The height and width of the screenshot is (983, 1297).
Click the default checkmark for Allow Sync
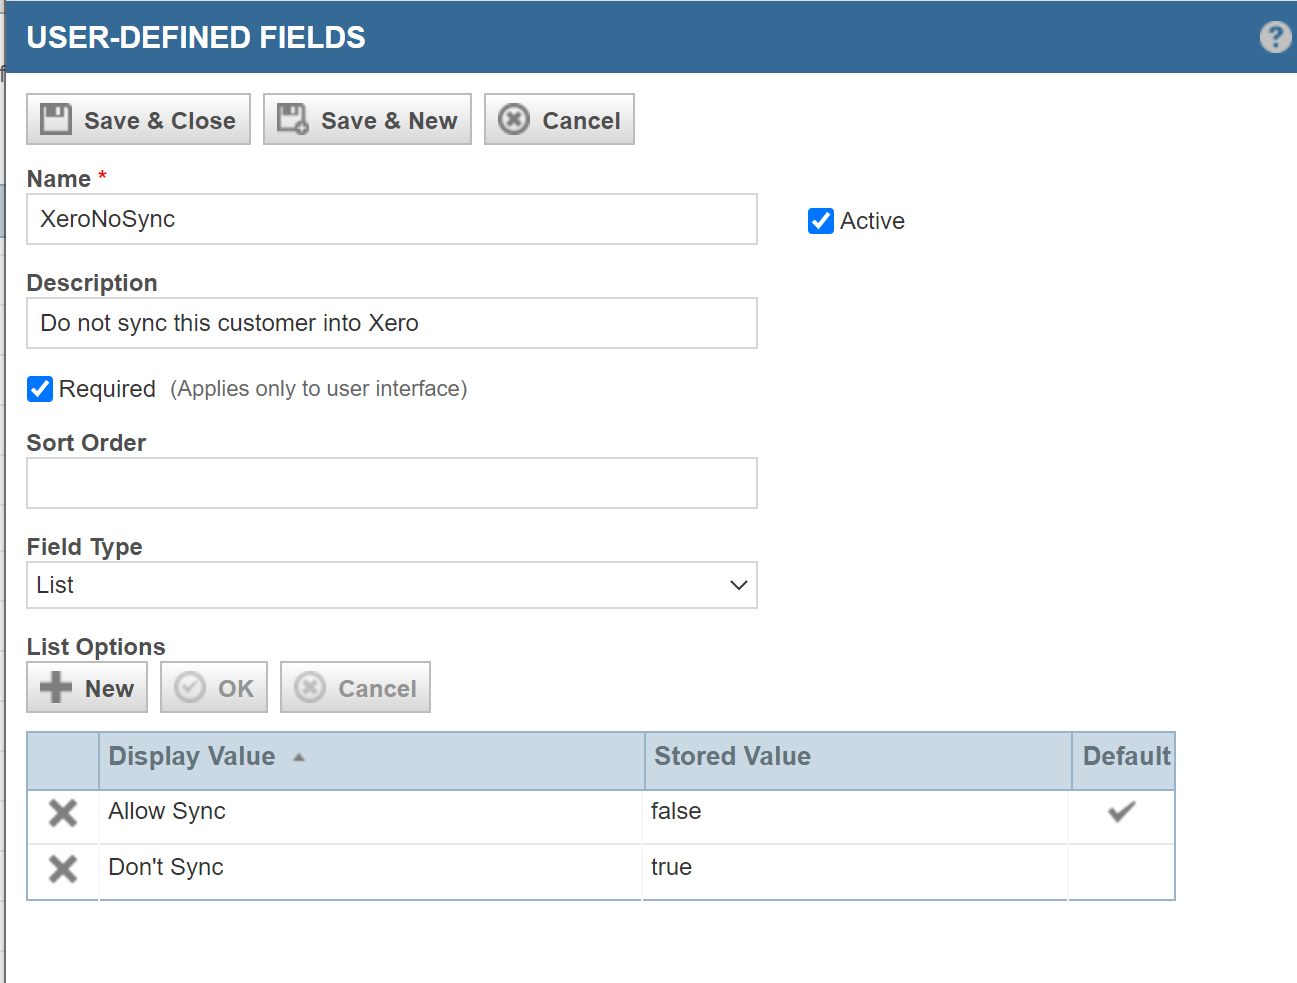tap(1121, 812)
